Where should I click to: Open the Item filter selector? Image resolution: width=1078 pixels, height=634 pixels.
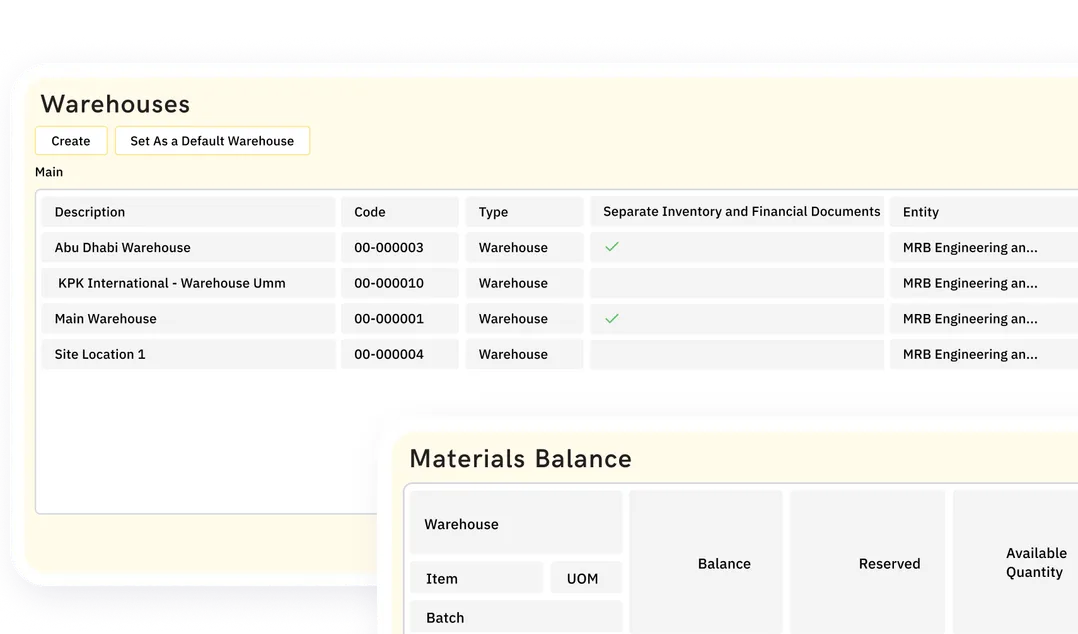pos(477,577)
